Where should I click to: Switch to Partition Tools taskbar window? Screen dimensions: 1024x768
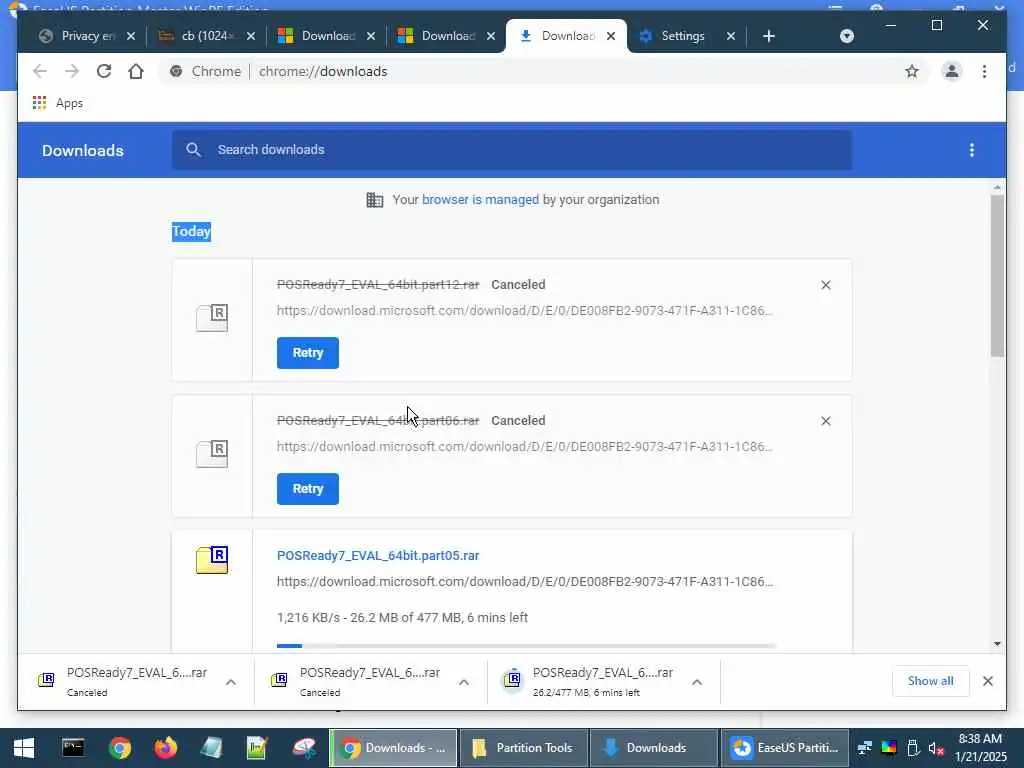click(x=523, y=748)
